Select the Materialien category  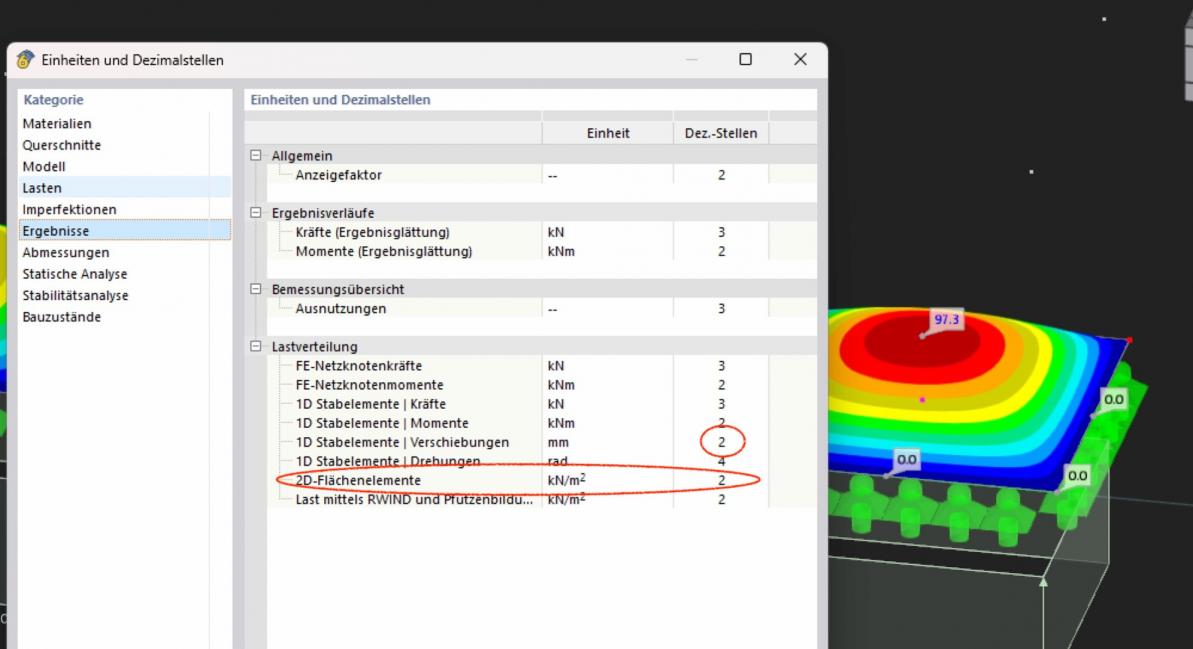(57, 123)
